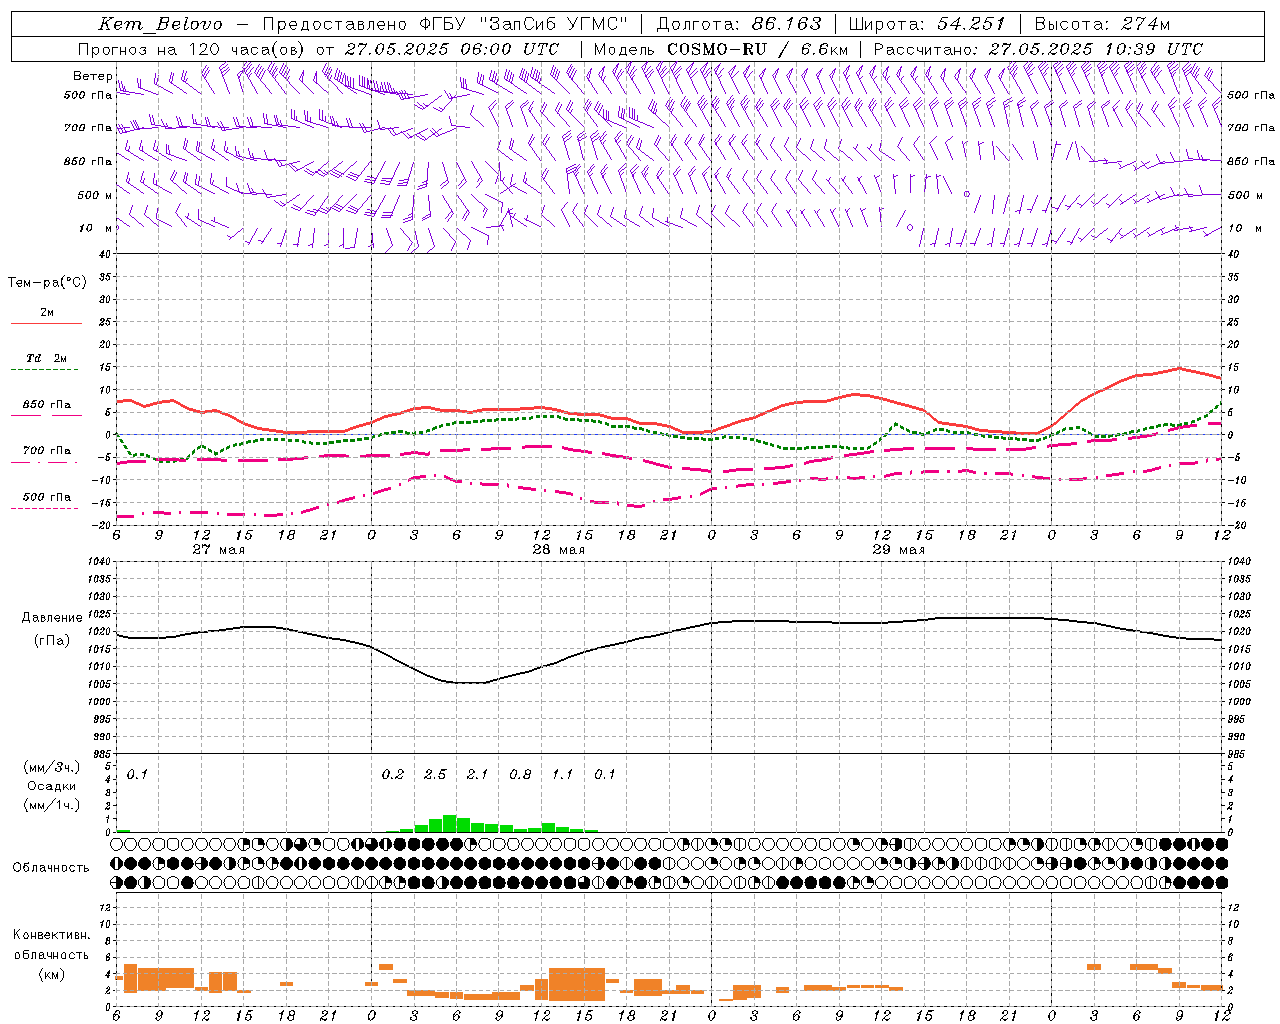Click the tallest green precipitation bar

pyautogui.click(x=450, y=824)
